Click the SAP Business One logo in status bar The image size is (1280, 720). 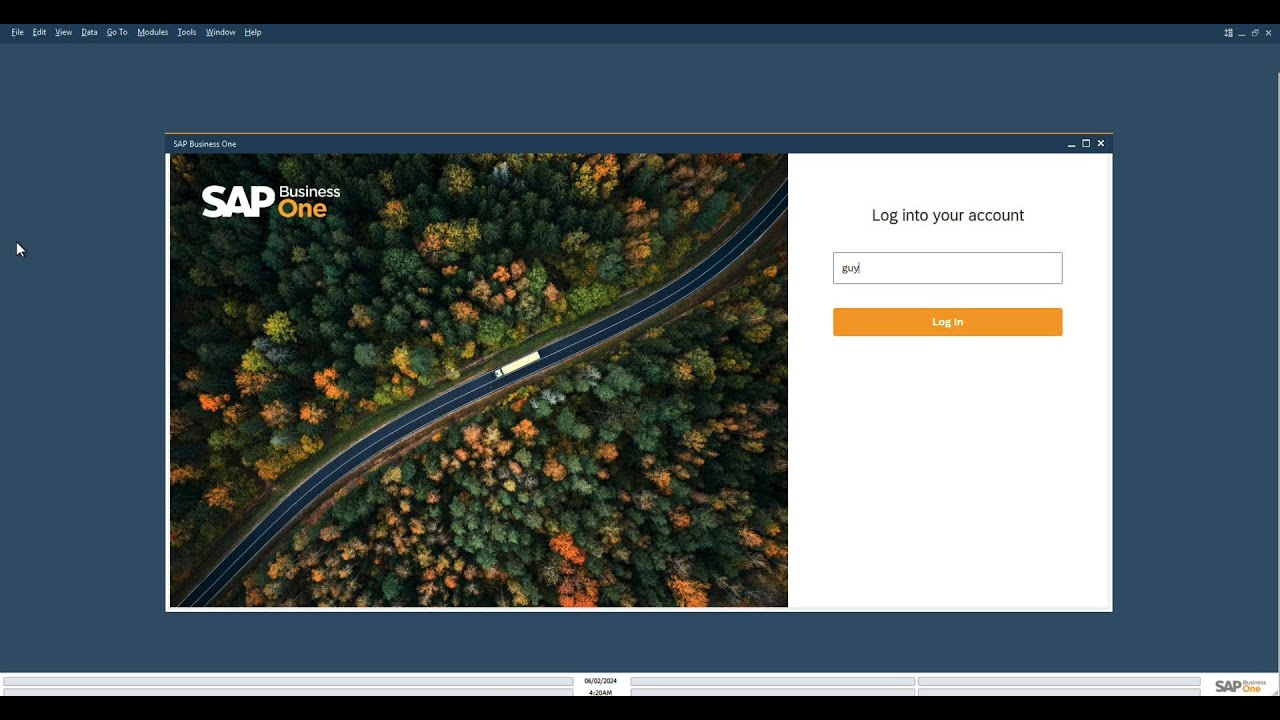coord(1240,686)
